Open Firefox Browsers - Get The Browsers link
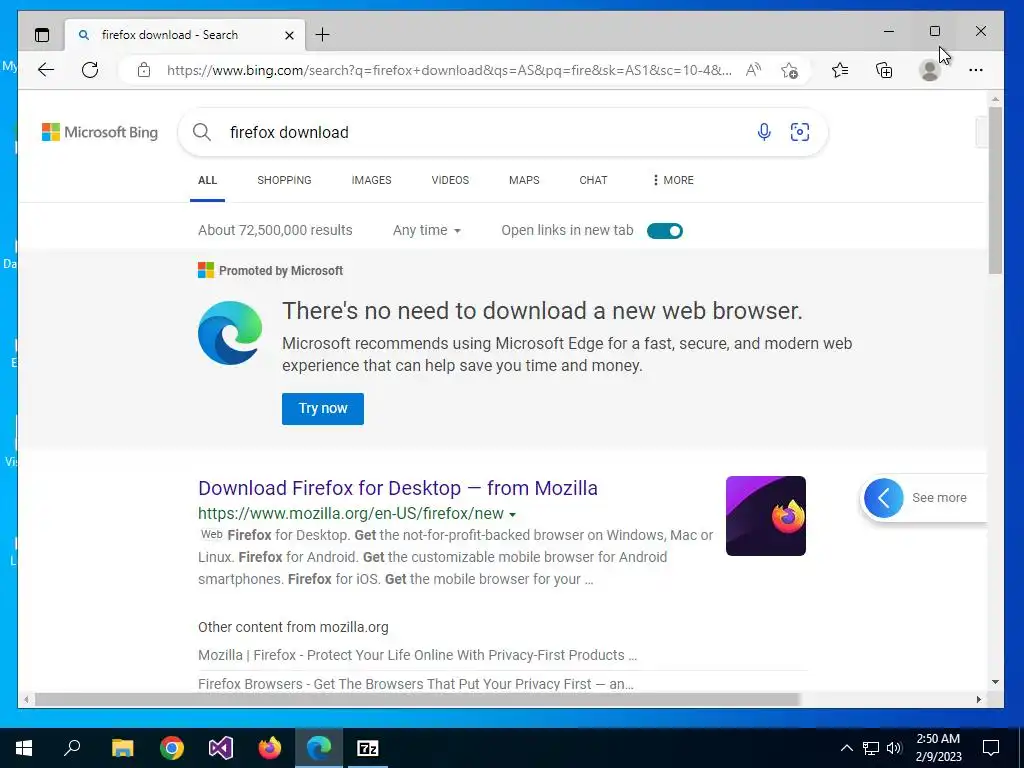 [415, 684]
